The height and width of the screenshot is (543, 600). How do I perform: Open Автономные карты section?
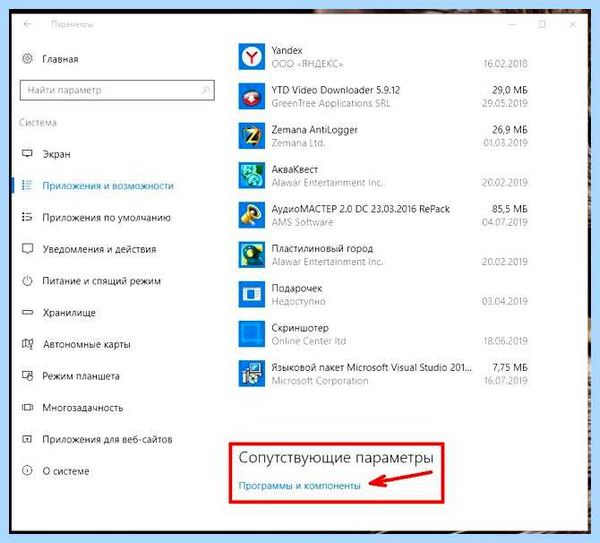pyautogui.click(x=86, y=344)
